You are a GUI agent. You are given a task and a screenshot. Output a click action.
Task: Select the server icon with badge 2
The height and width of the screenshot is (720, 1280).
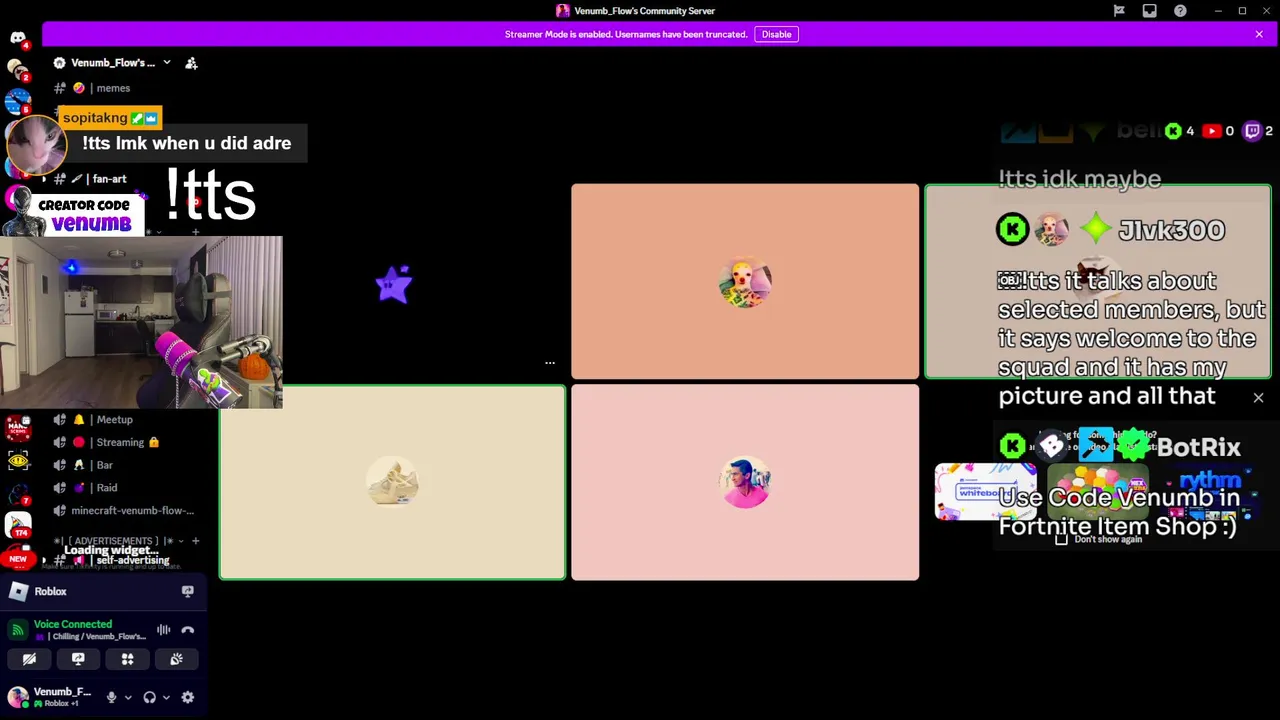click(x=17, y=70)
